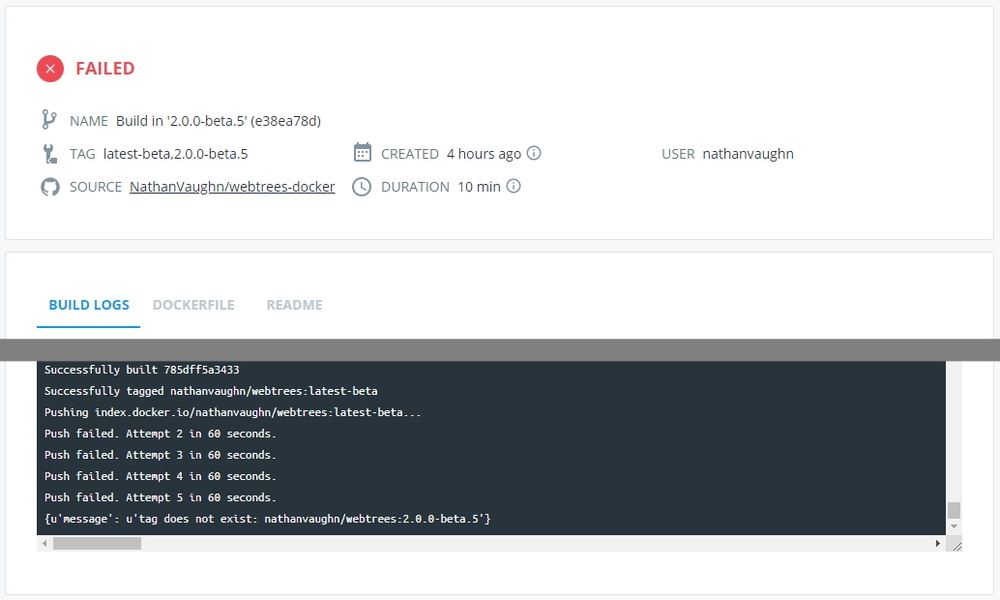Viewport: 1000px width, 600px height.
Task: Click the calendar icon beside CREATED
Action: (x=362, y=153)
